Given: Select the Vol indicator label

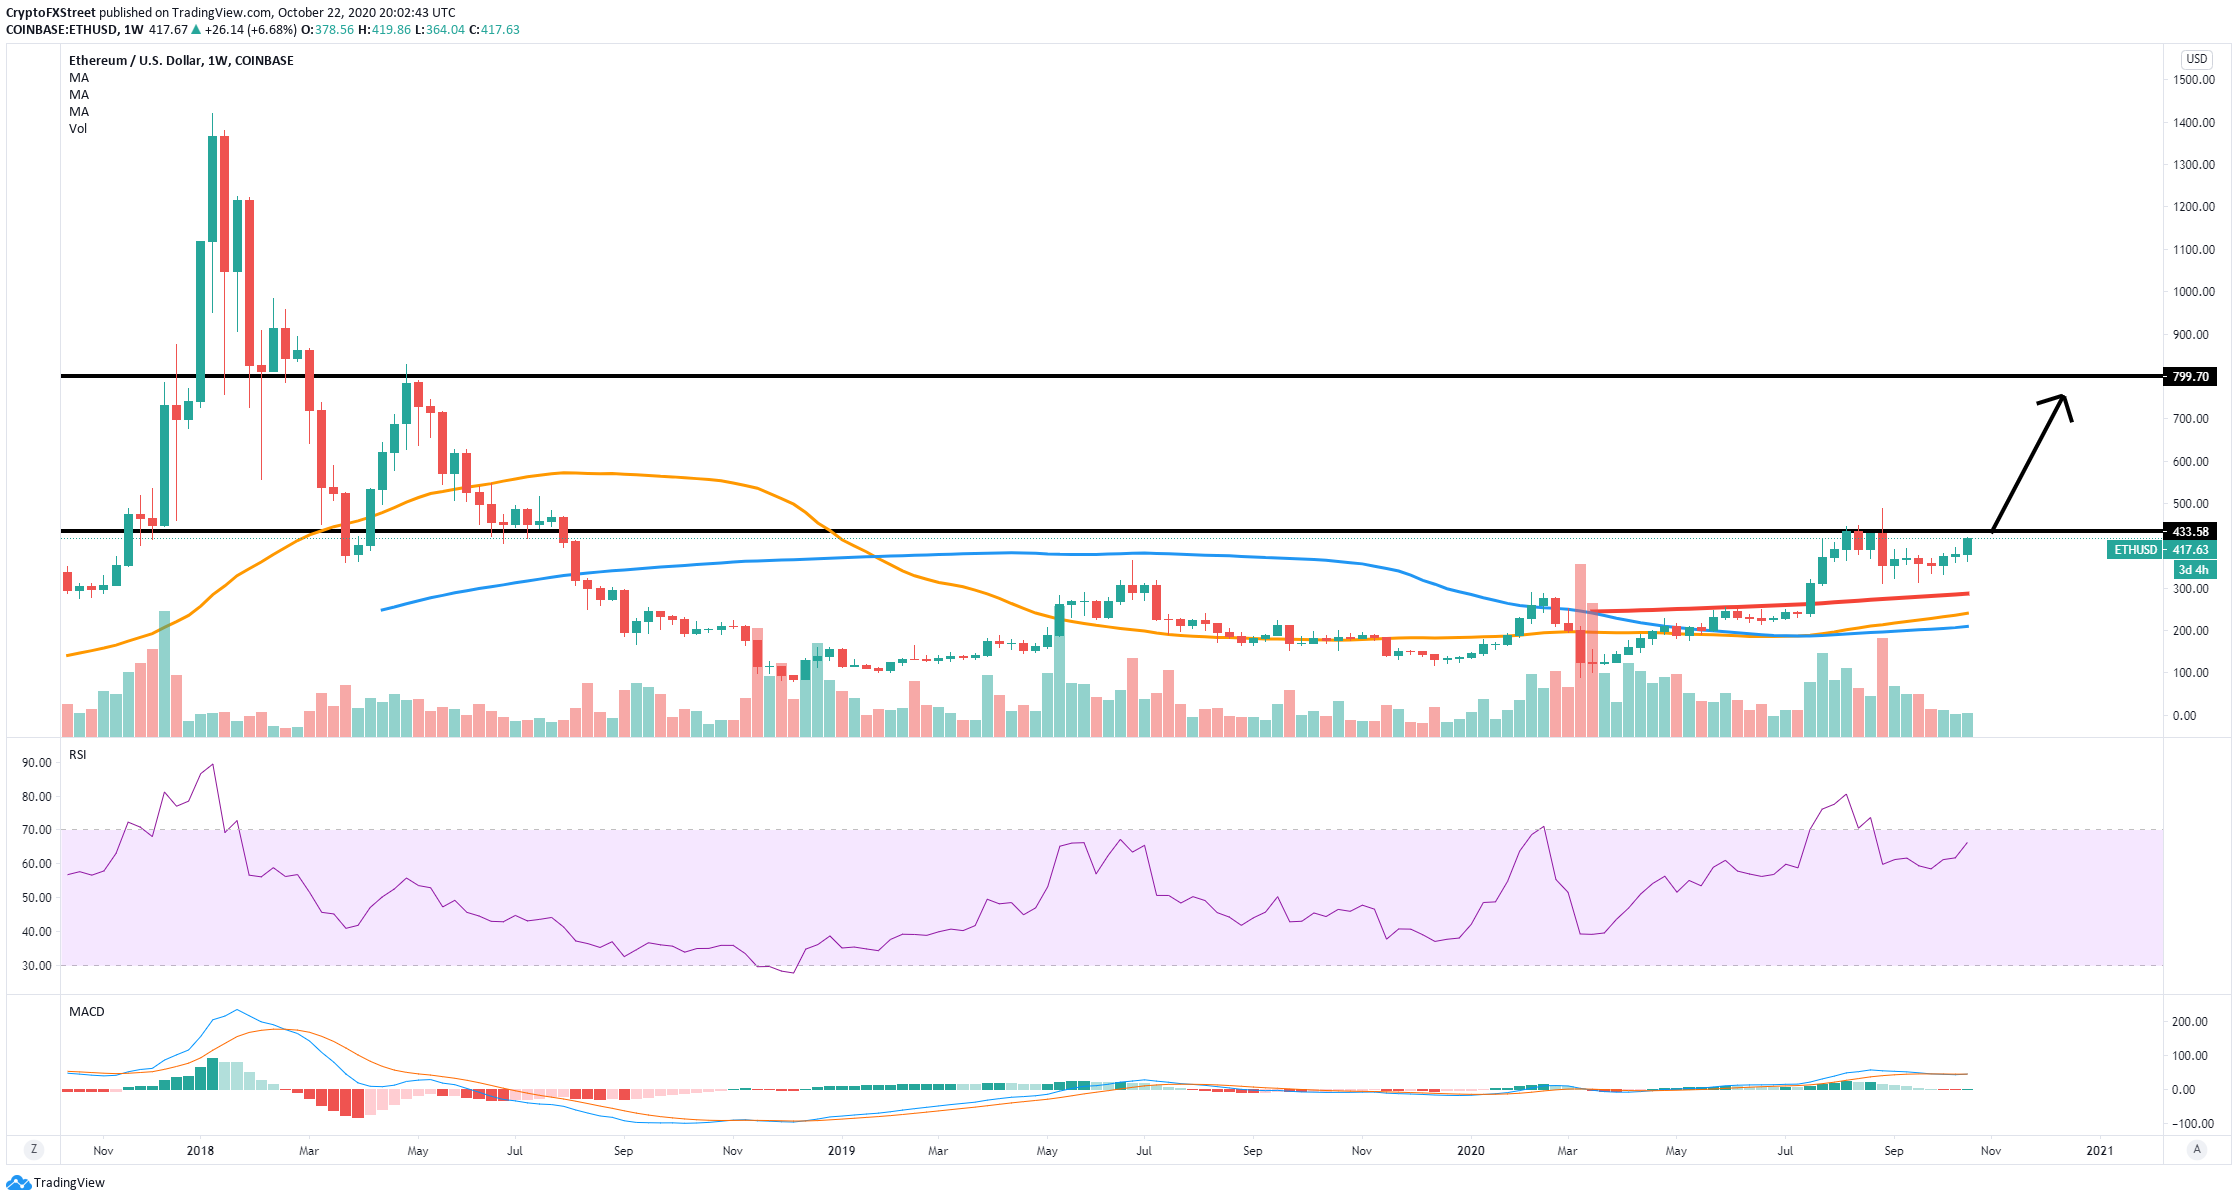Looking at the screenshot, I should (78, 129).
